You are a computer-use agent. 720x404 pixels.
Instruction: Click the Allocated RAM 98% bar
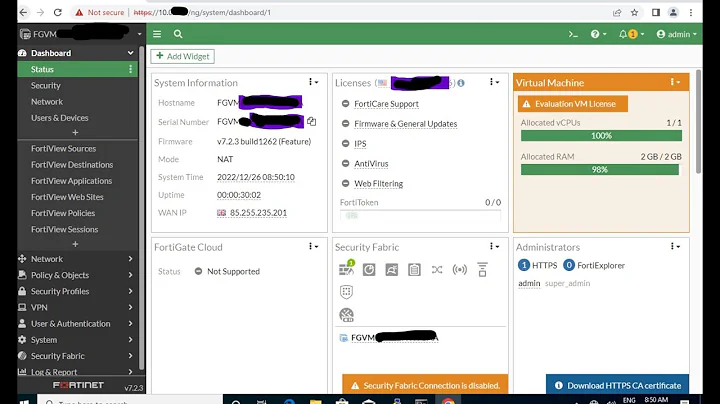click(600, 170)
